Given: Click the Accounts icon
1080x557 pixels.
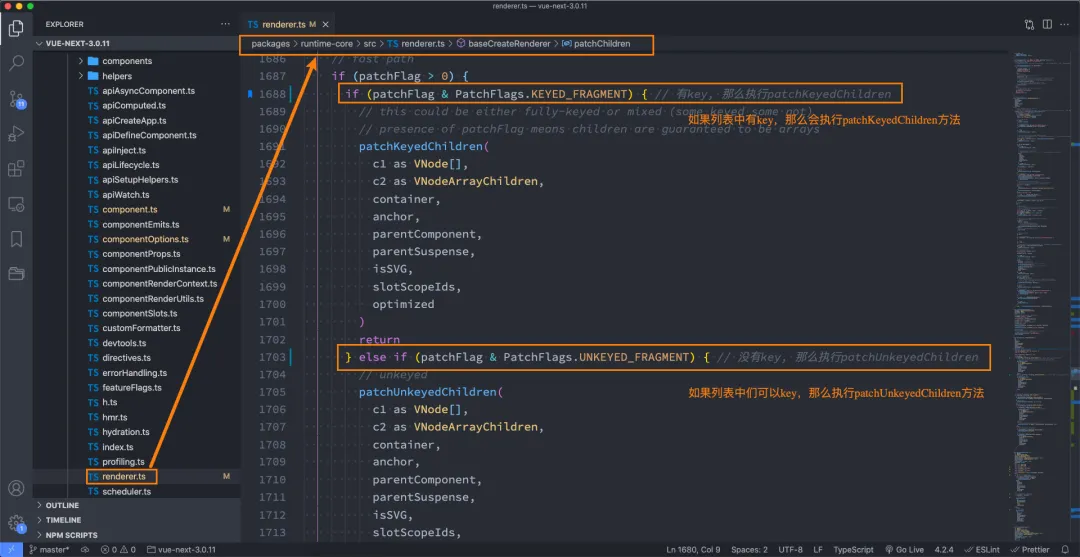Looking at the screenshot, I should [16, 489].
